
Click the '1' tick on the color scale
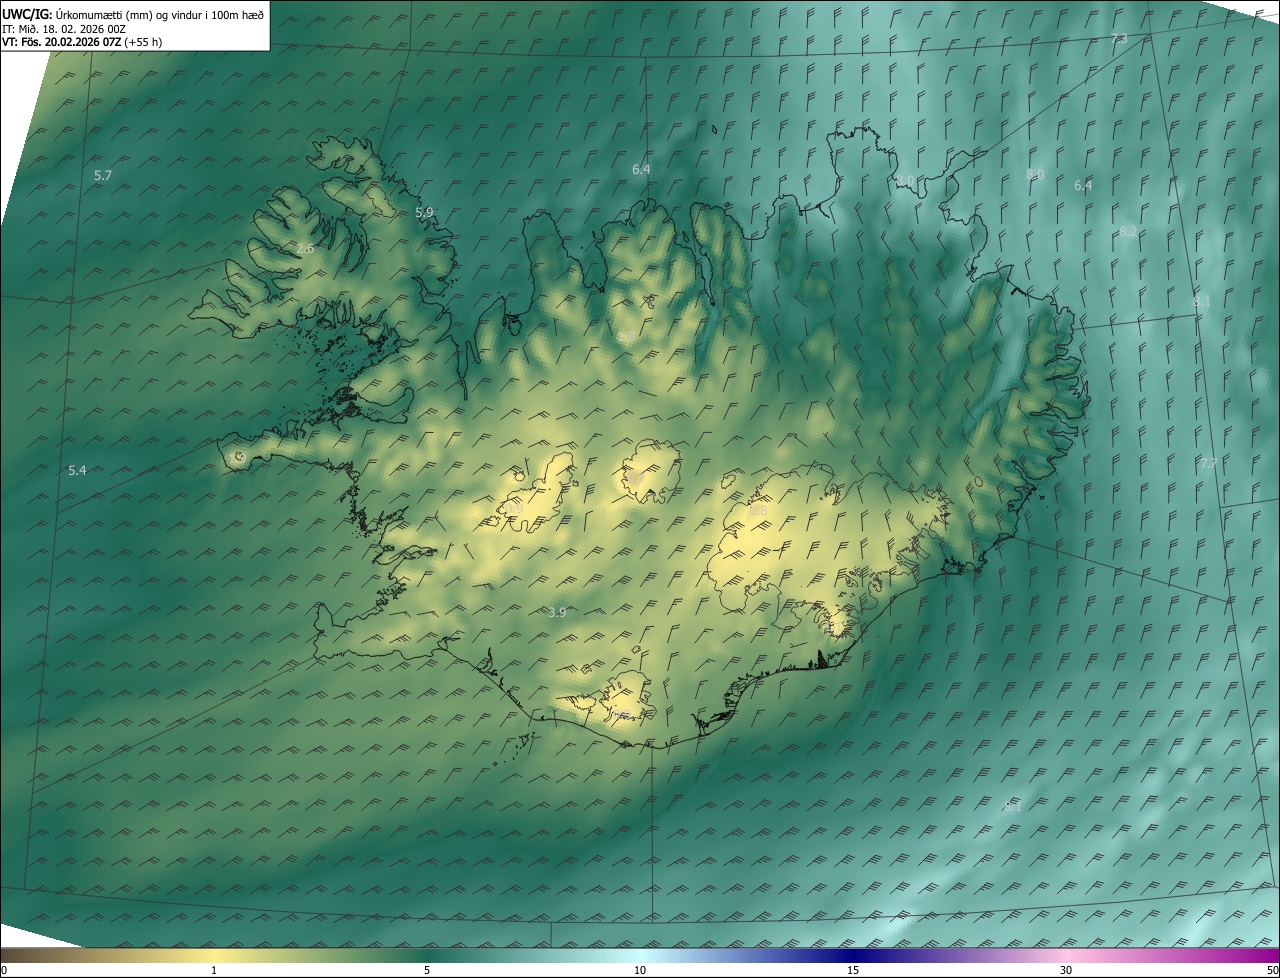(214, 970)
